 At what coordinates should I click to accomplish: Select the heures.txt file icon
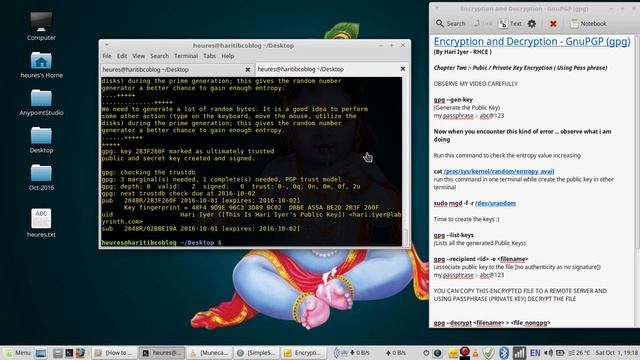[x=41, y=222]
